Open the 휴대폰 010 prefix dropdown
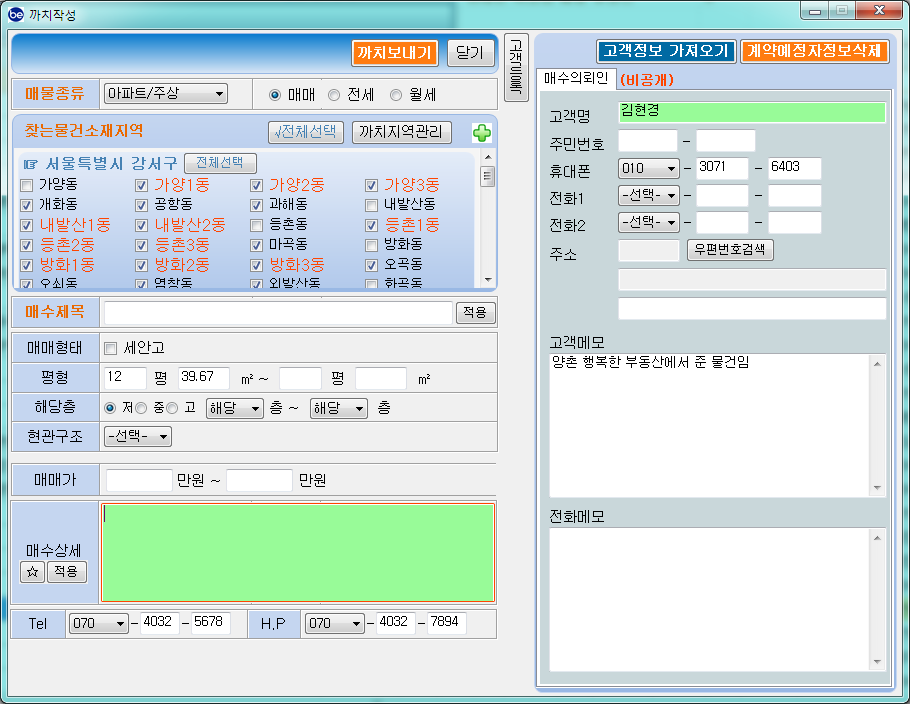910x704 pixels. (648, 168)
